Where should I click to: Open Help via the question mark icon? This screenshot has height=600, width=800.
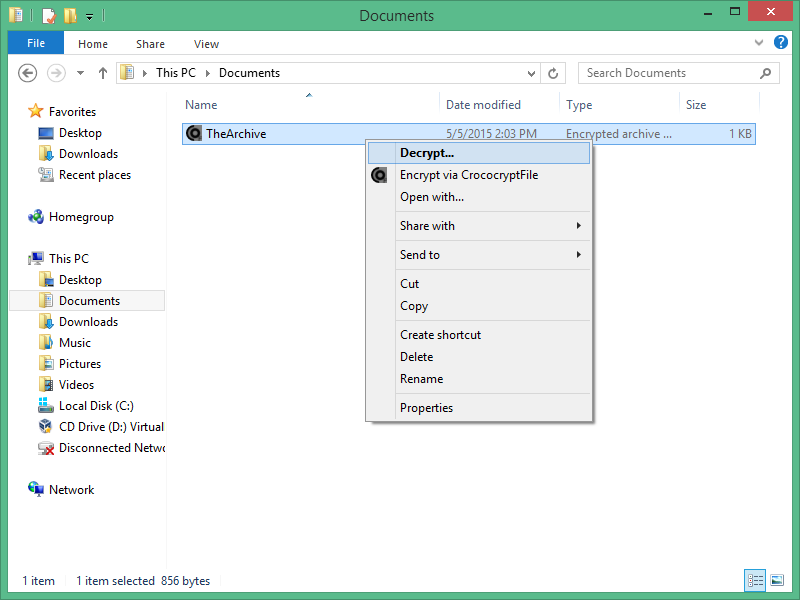tap(781, 43)
